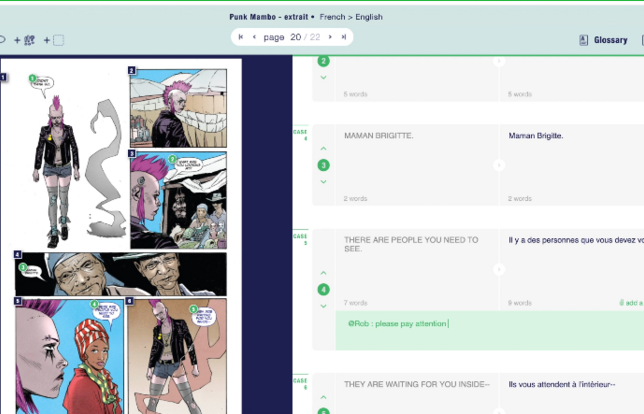Move segment 5 up with chevron
Screen dimensions: 644x414
tap(323, 397)
